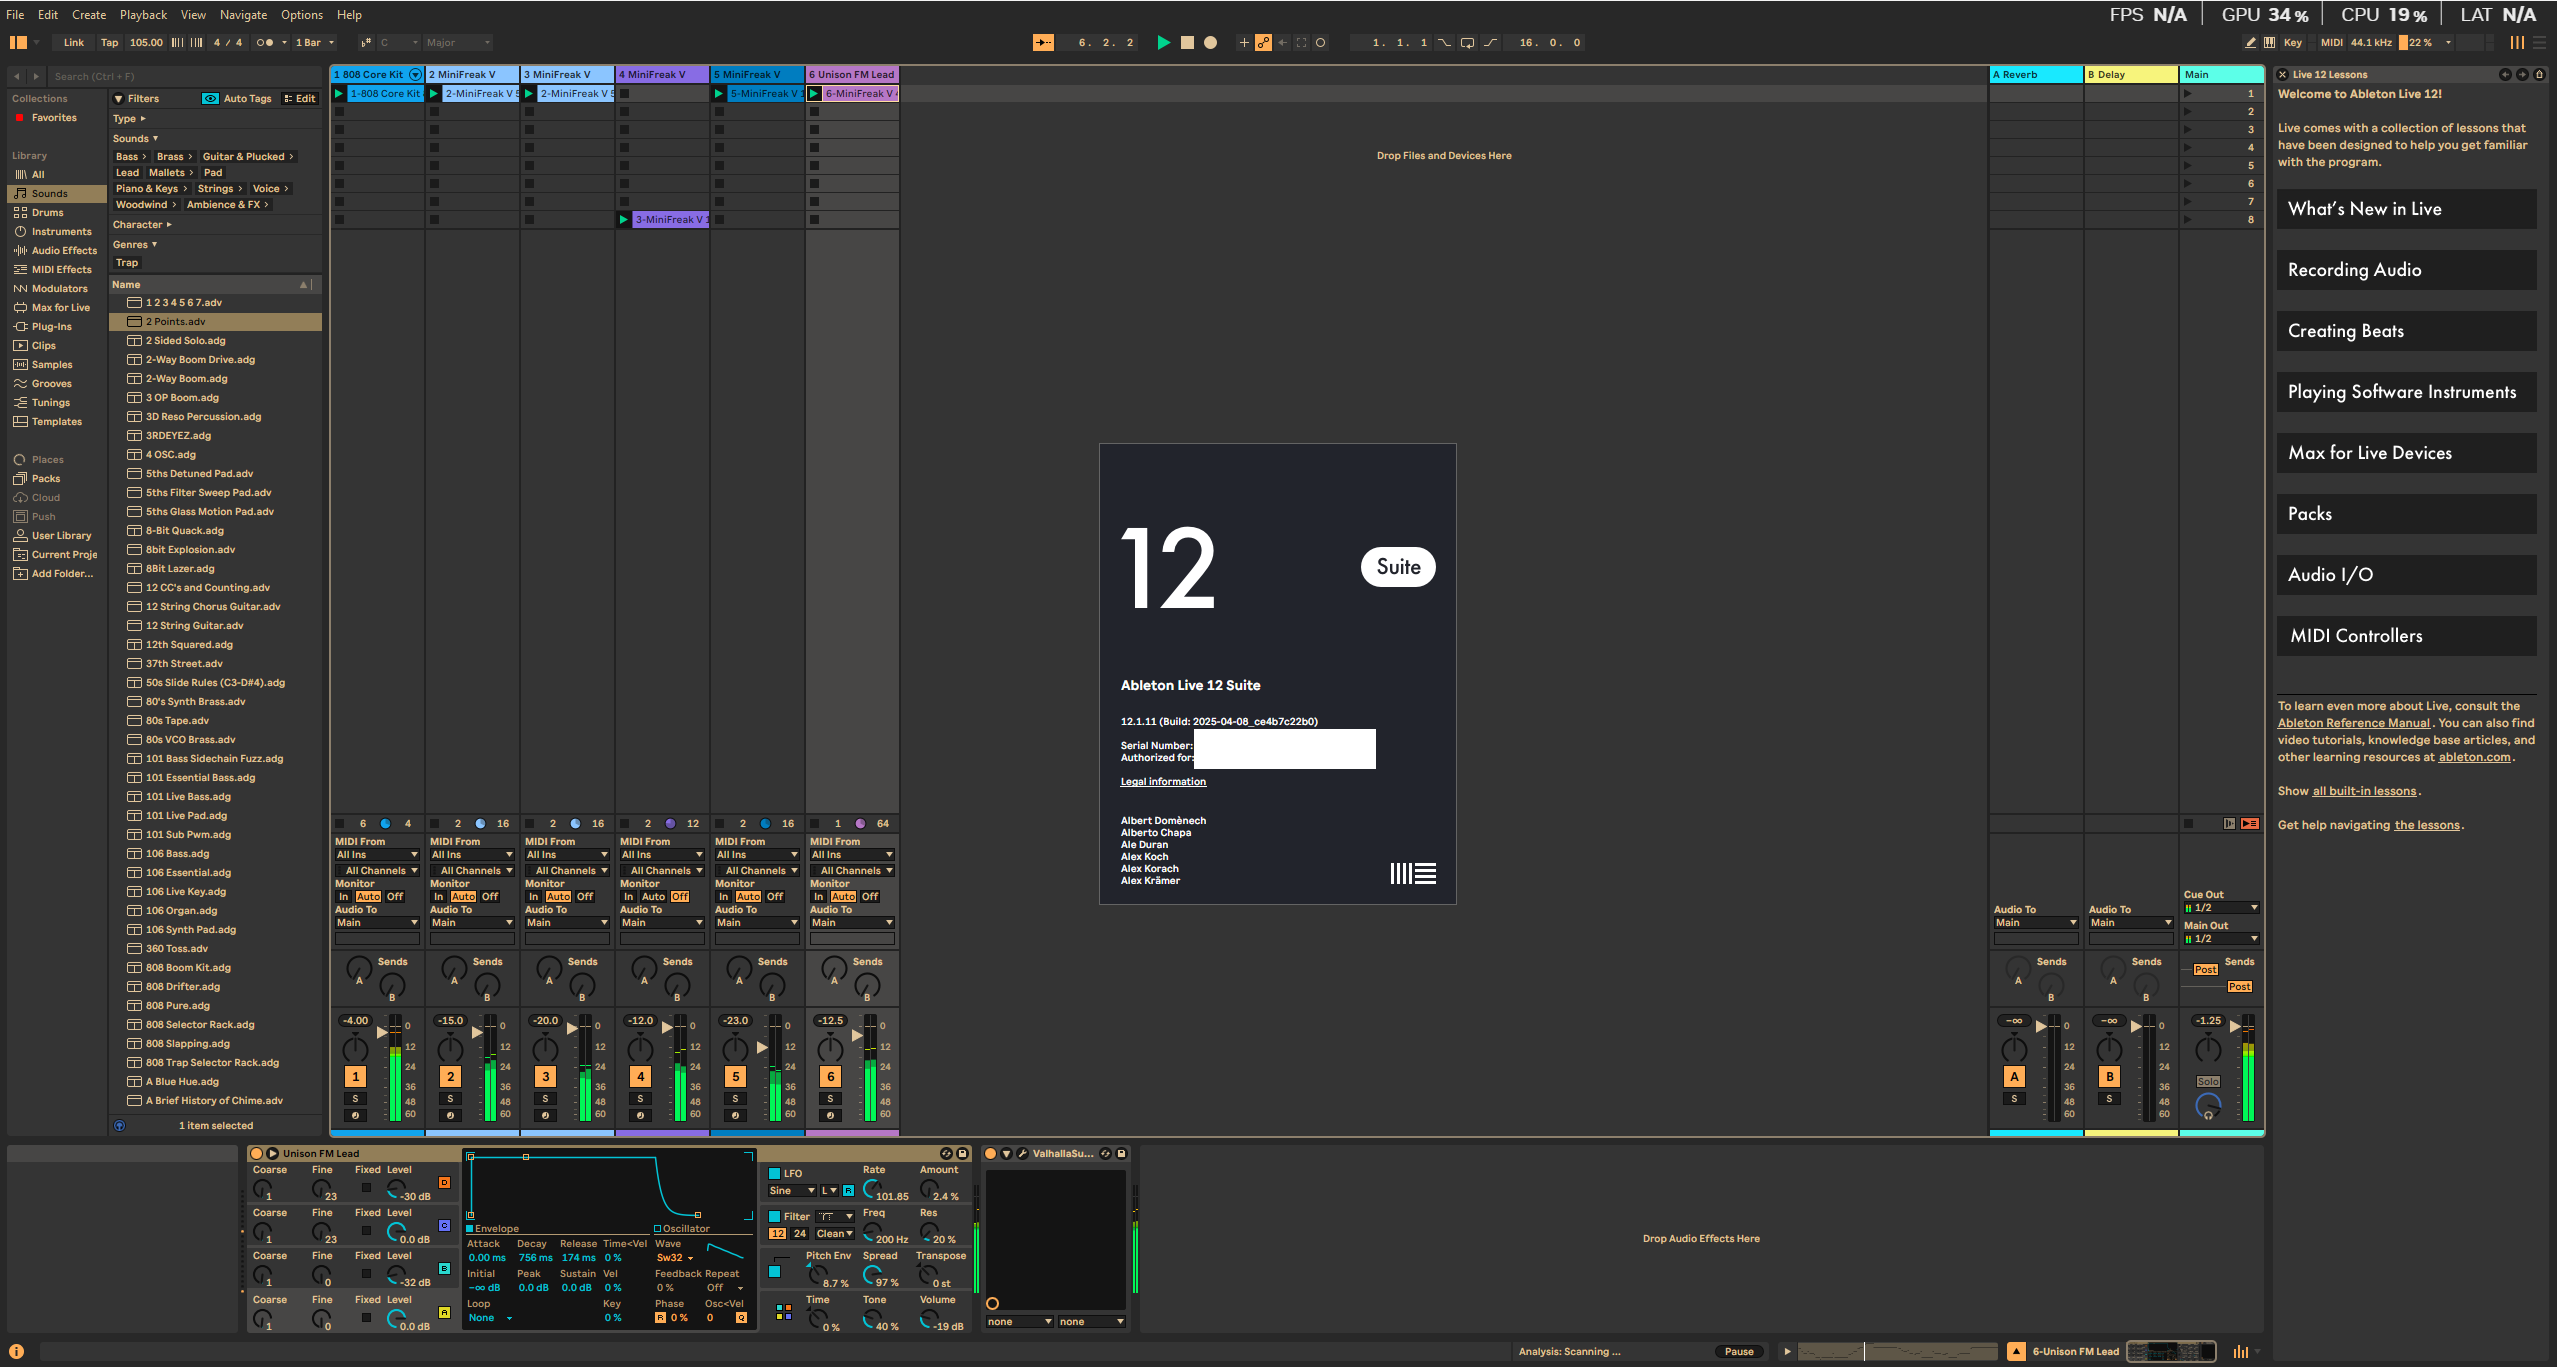The height and width of the screenshot is (1367, 2557).
Task: Expand the Type filter group
Action: click(130, 119)
